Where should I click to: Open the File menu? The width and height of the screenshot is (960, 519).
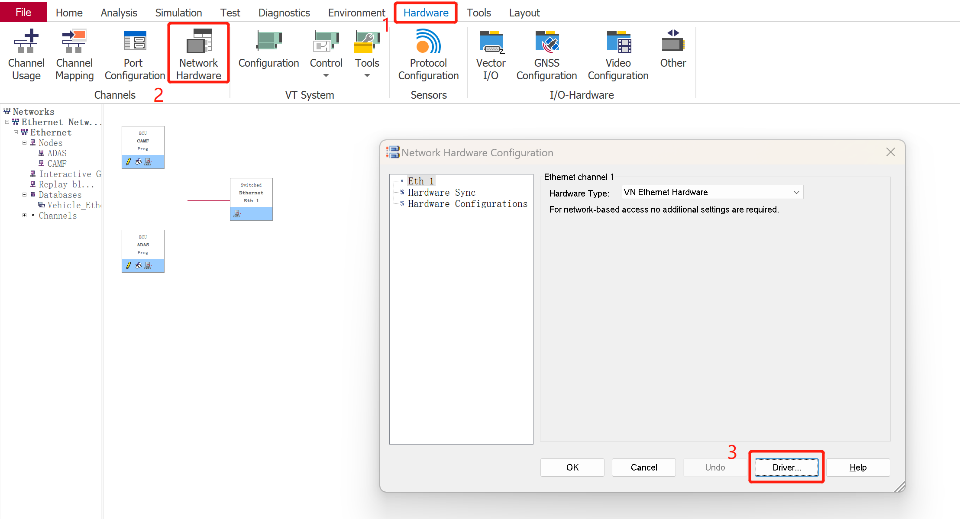click(23, 12)
